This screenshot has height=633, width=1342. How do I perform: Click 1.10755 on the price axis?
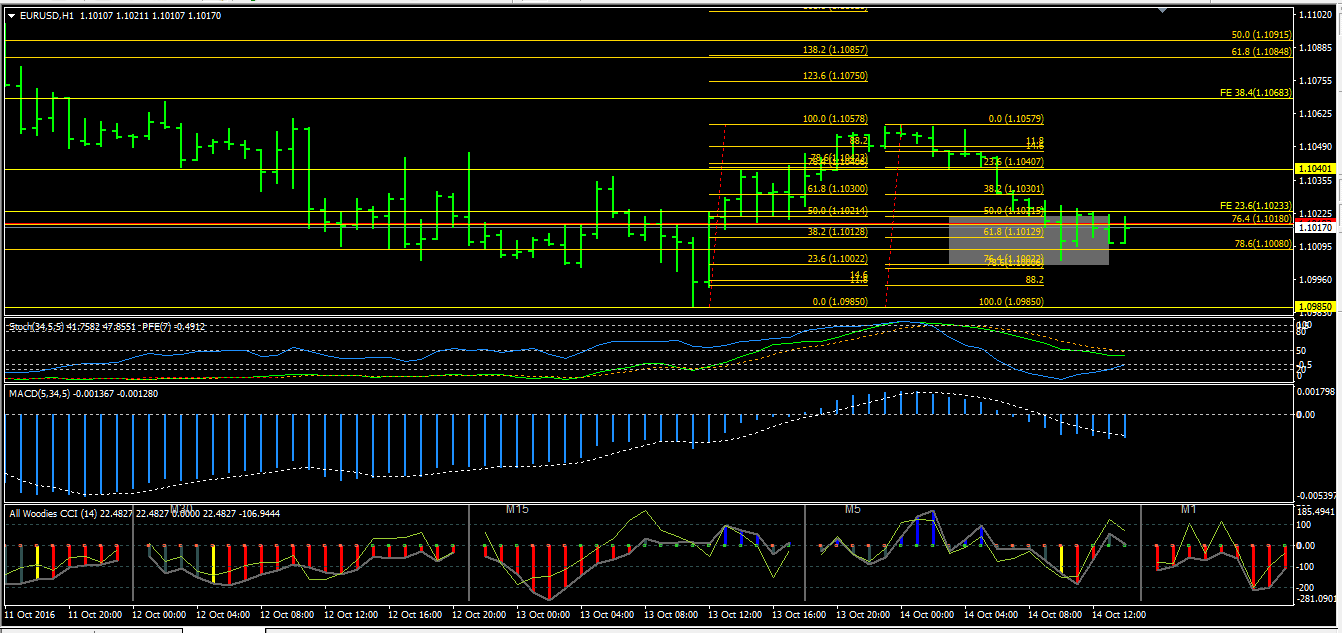[x=1316, y=80]
